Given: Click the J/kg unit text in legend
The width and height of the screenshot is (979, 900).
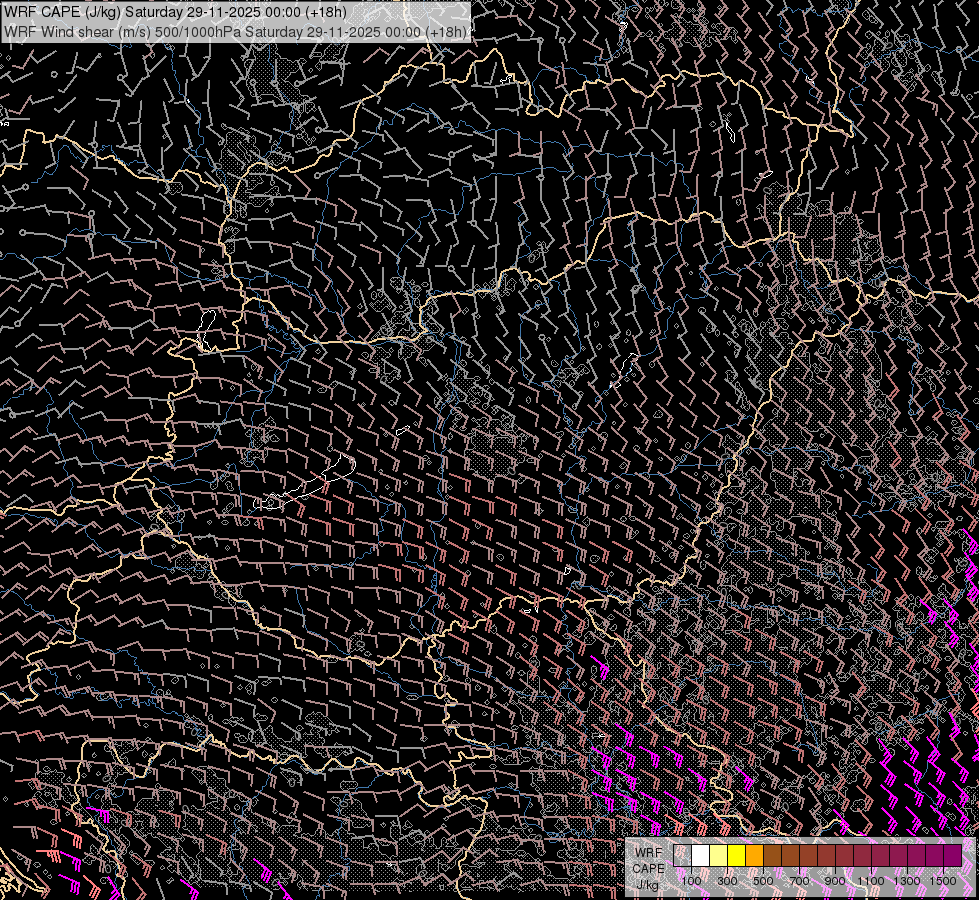Looking at the screenshot, I should point(647,885).
